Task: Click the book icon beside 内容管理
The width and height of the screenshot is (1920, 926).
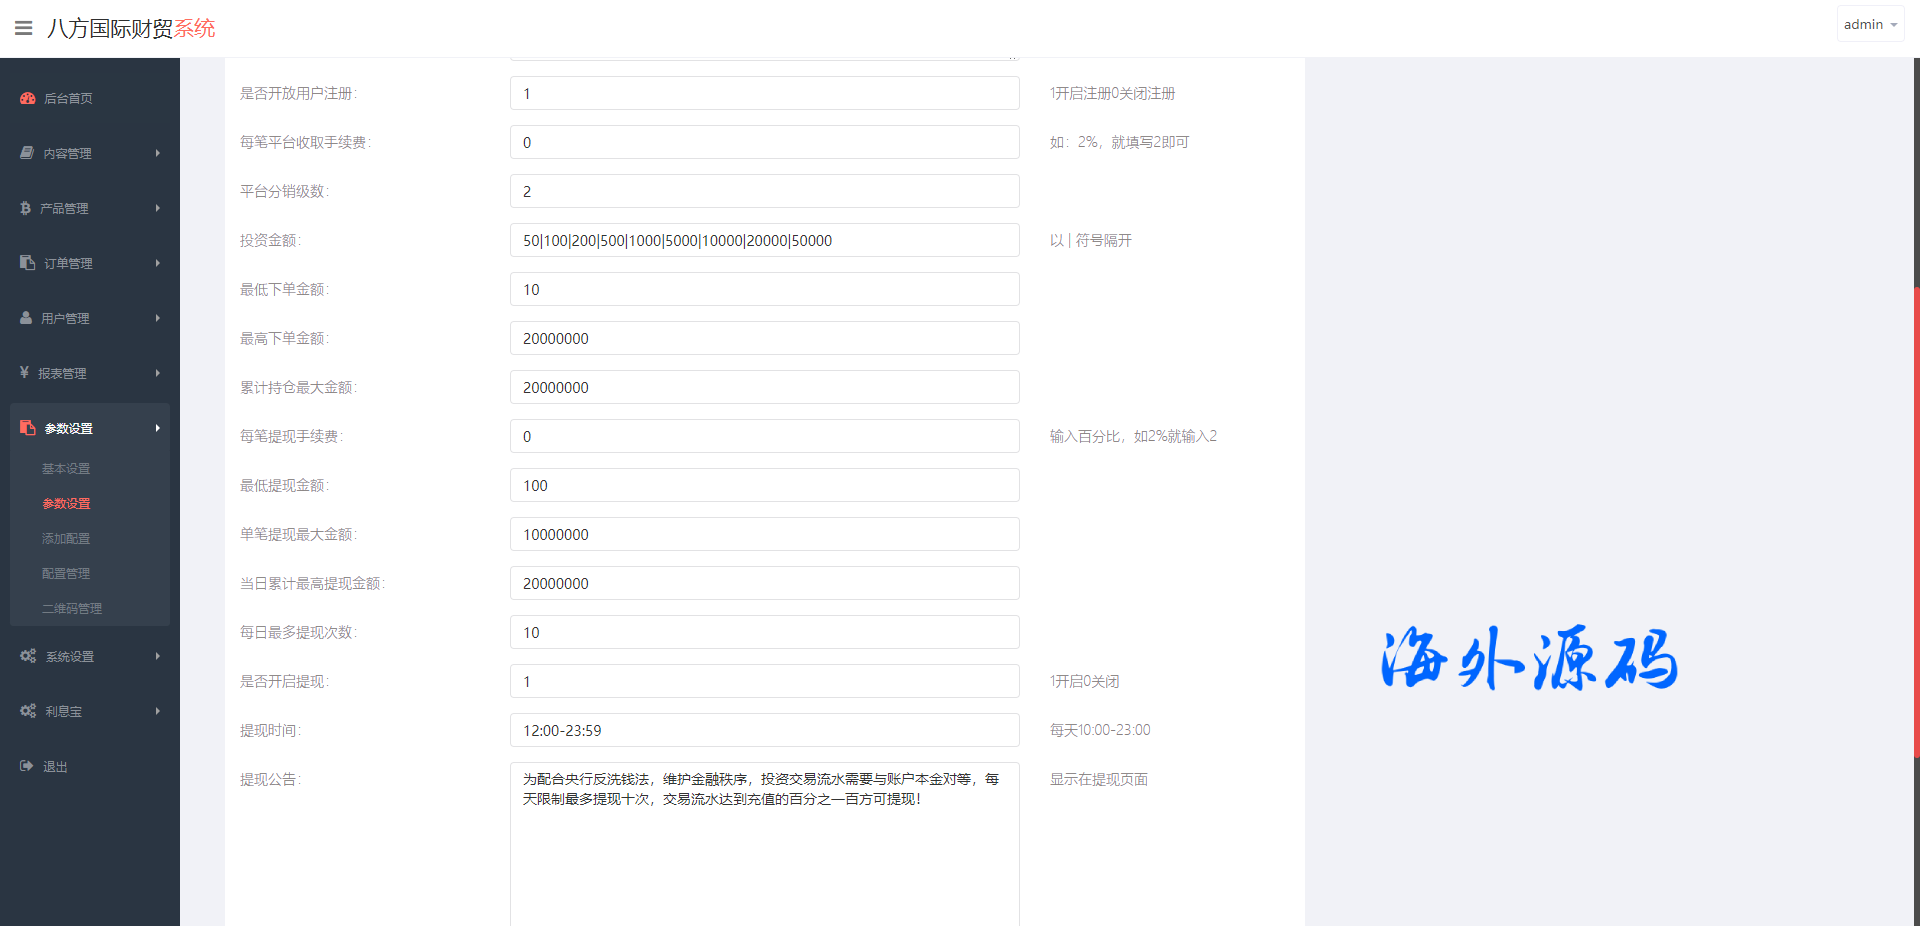Action: pyautogui.click(x=27, y=153)
